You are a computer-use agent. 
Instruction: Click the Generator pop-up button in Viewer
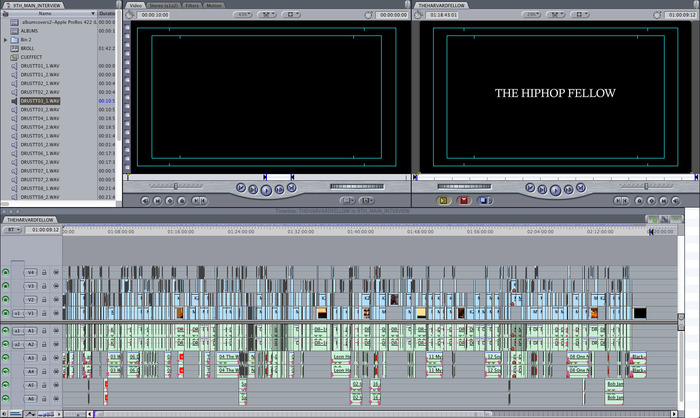pyautogui.click(x=366, y=201)
